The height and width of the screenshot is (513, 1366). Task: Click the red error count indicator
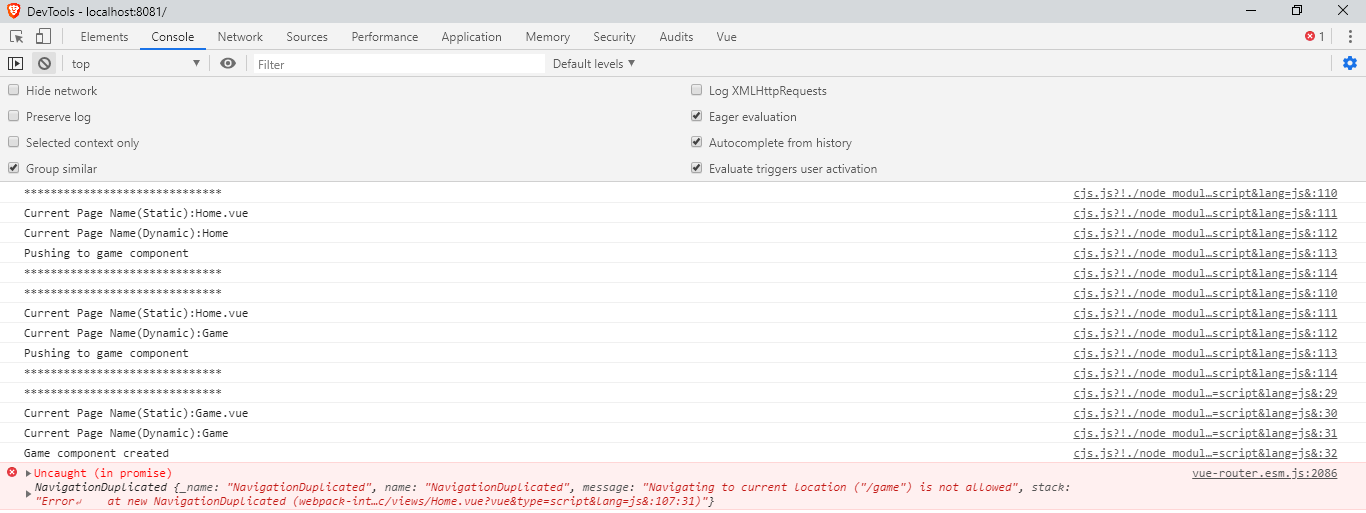[1314, 37]
